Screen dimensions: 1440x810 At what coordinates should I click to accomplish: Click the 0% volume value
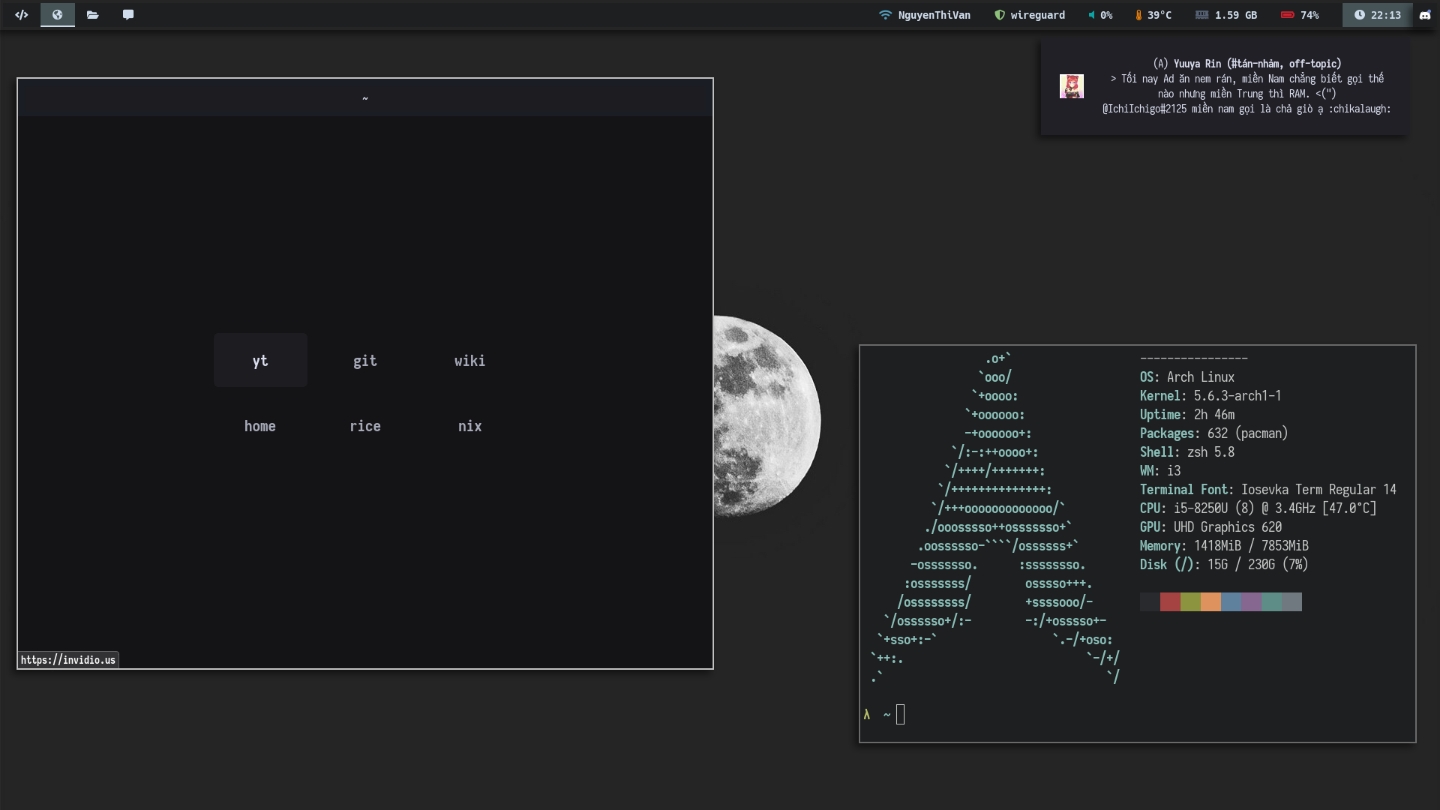(x=1106, y=15)
